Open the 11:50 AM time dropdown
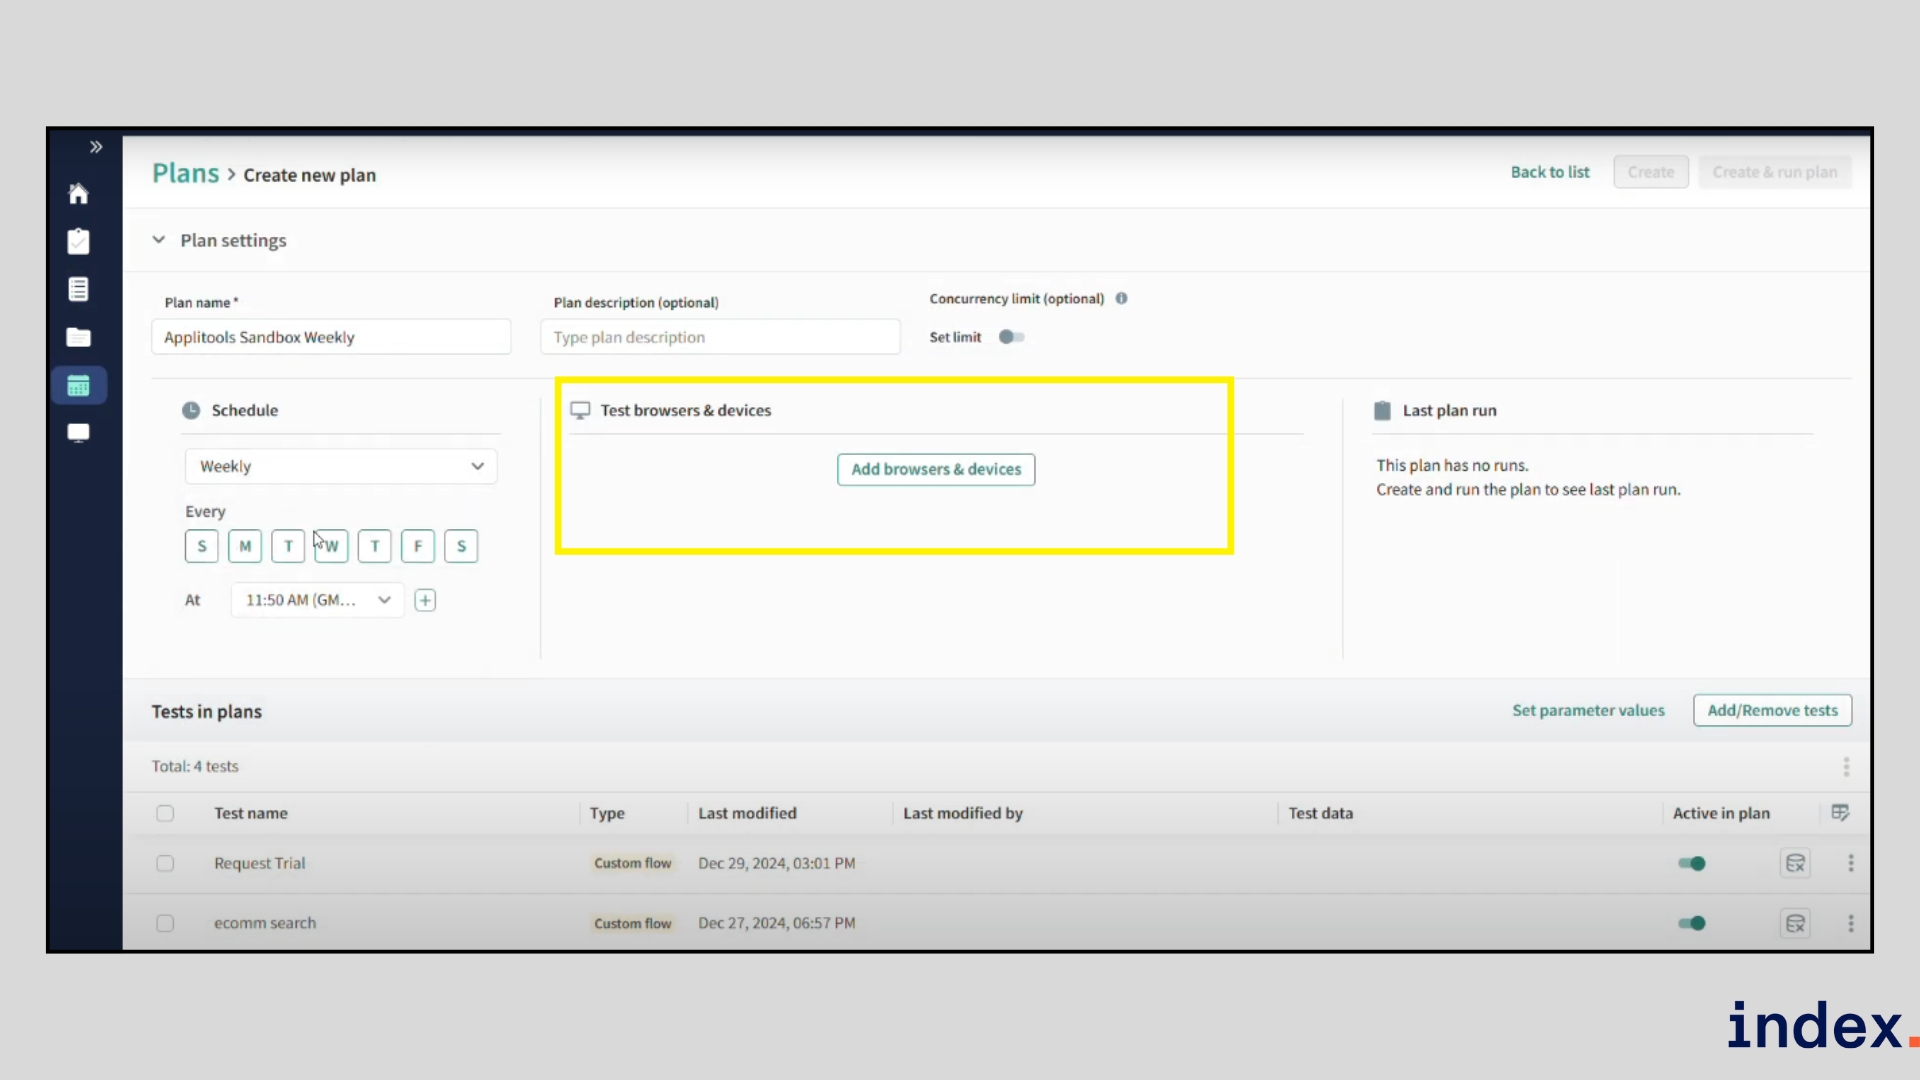This screenshot has height=1080, width=1920. tap(317, 600)
